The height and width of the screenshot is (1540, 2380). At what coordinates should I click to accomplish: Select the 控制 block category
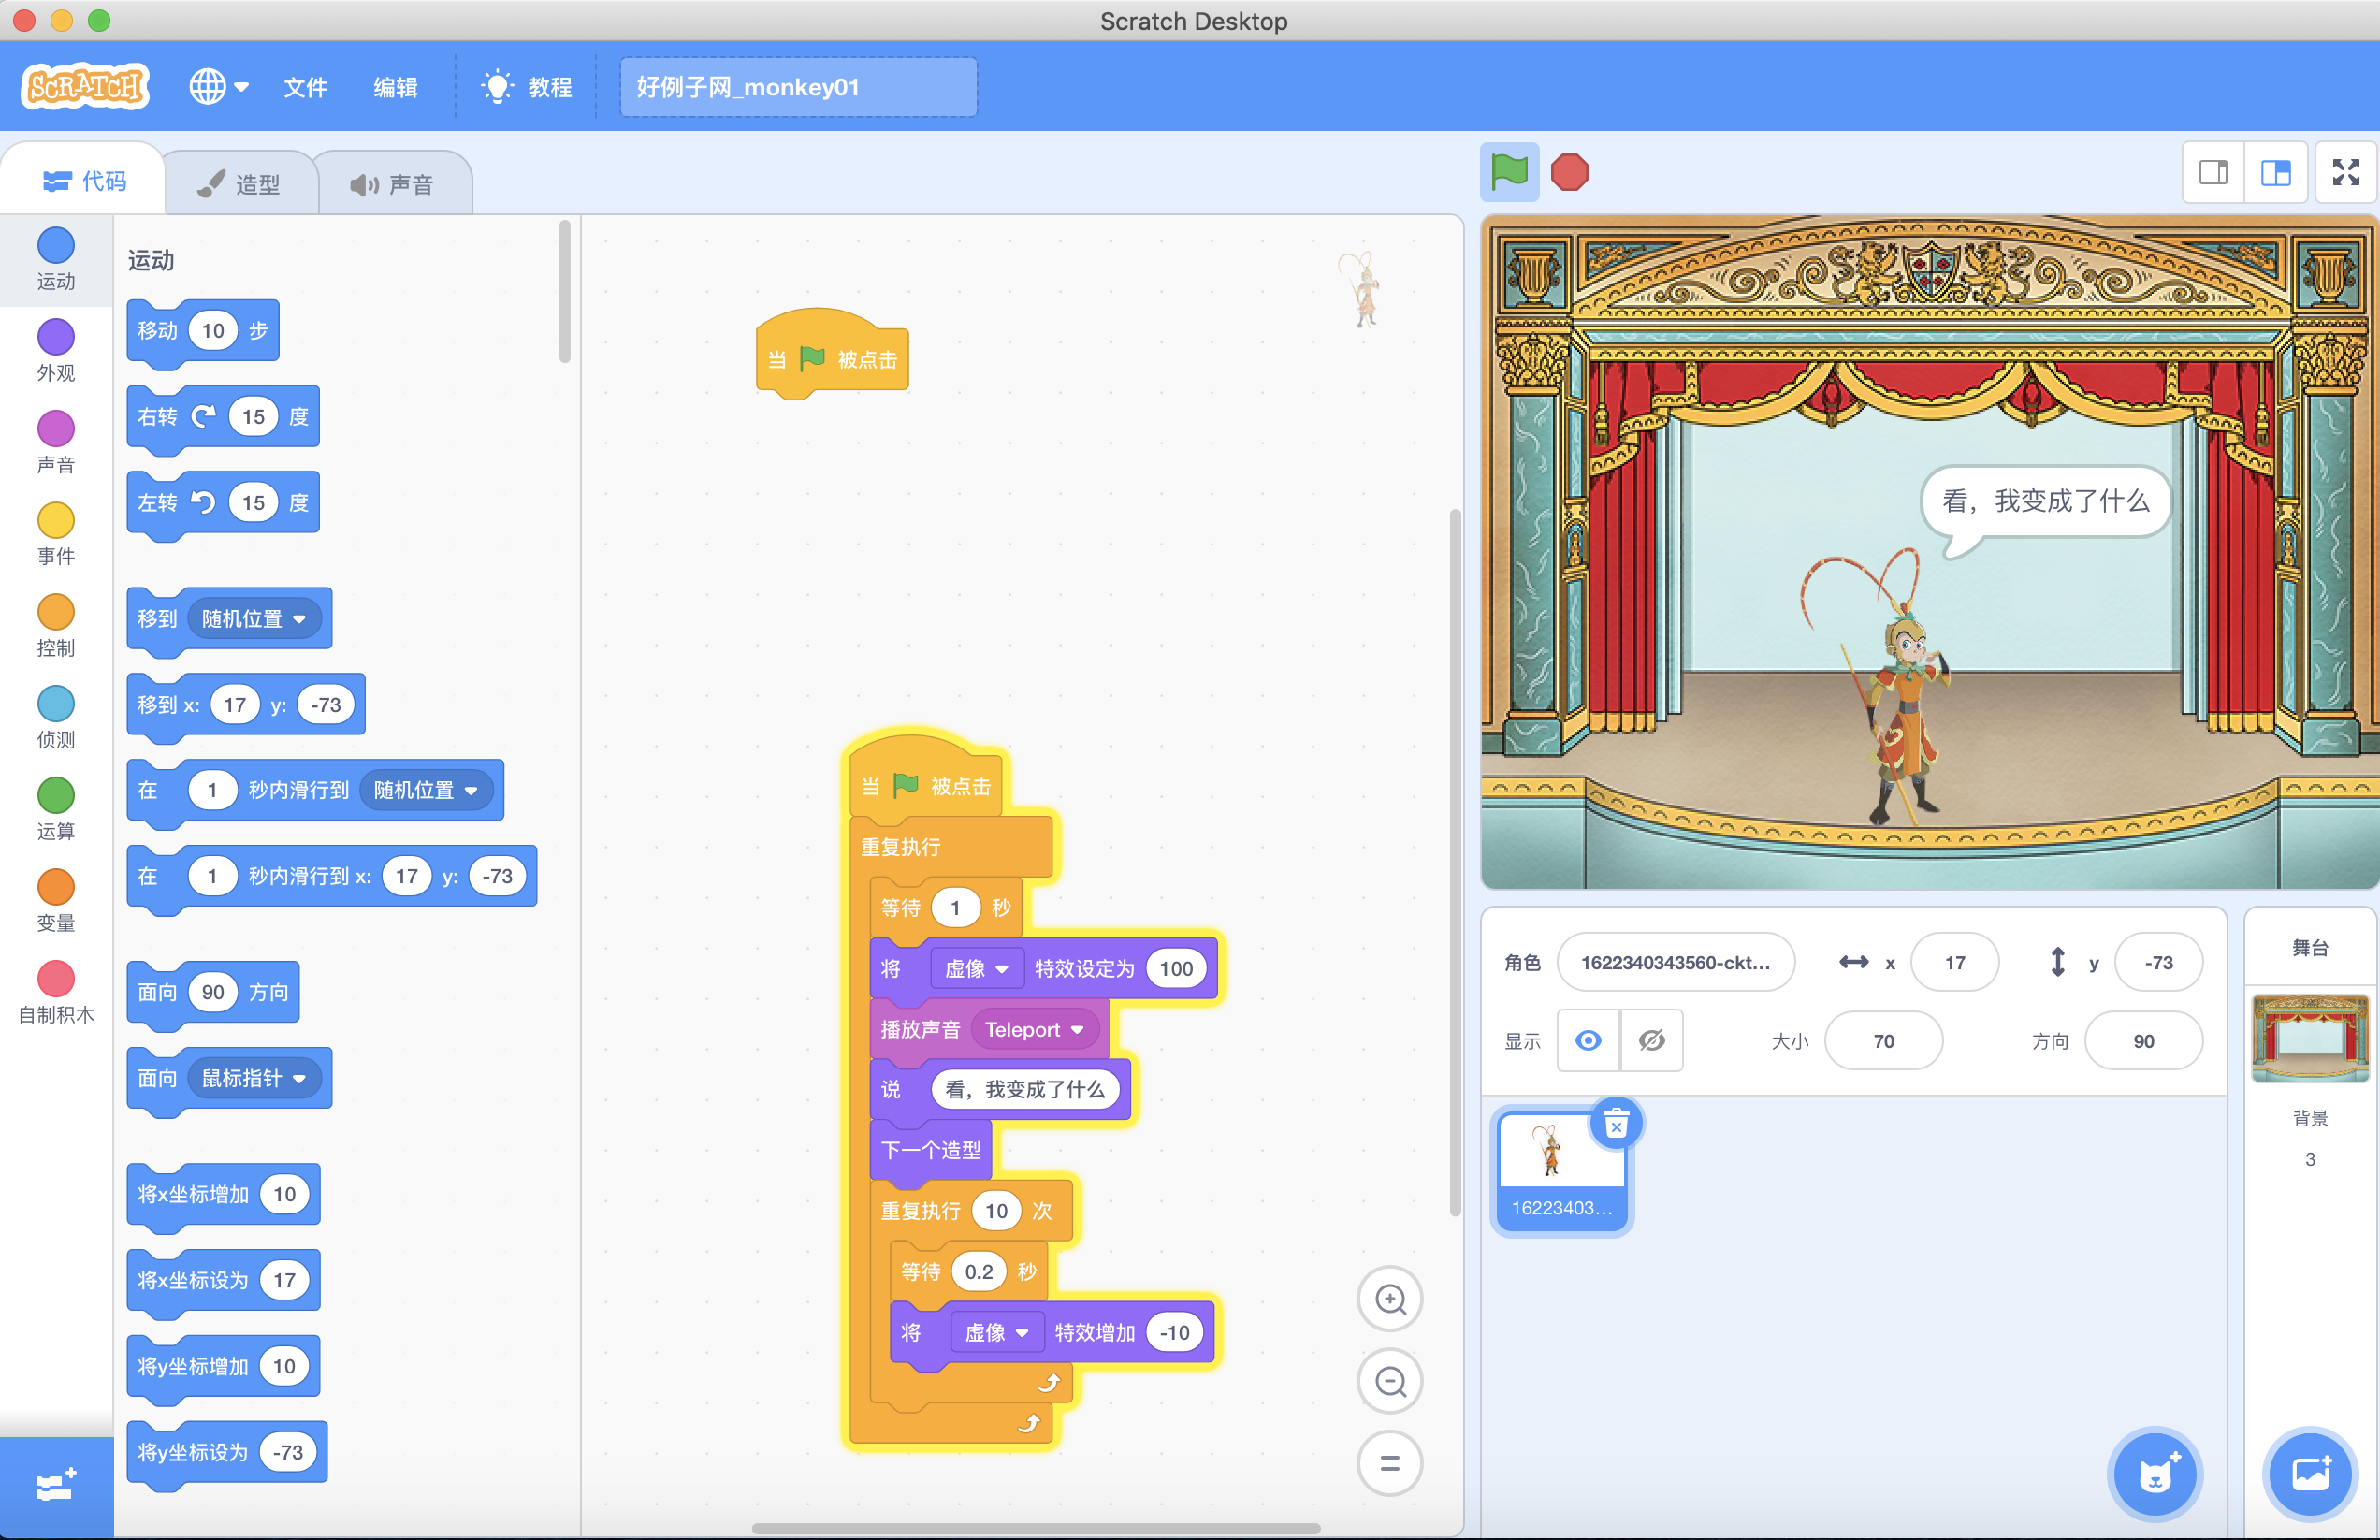click(56, 626)
